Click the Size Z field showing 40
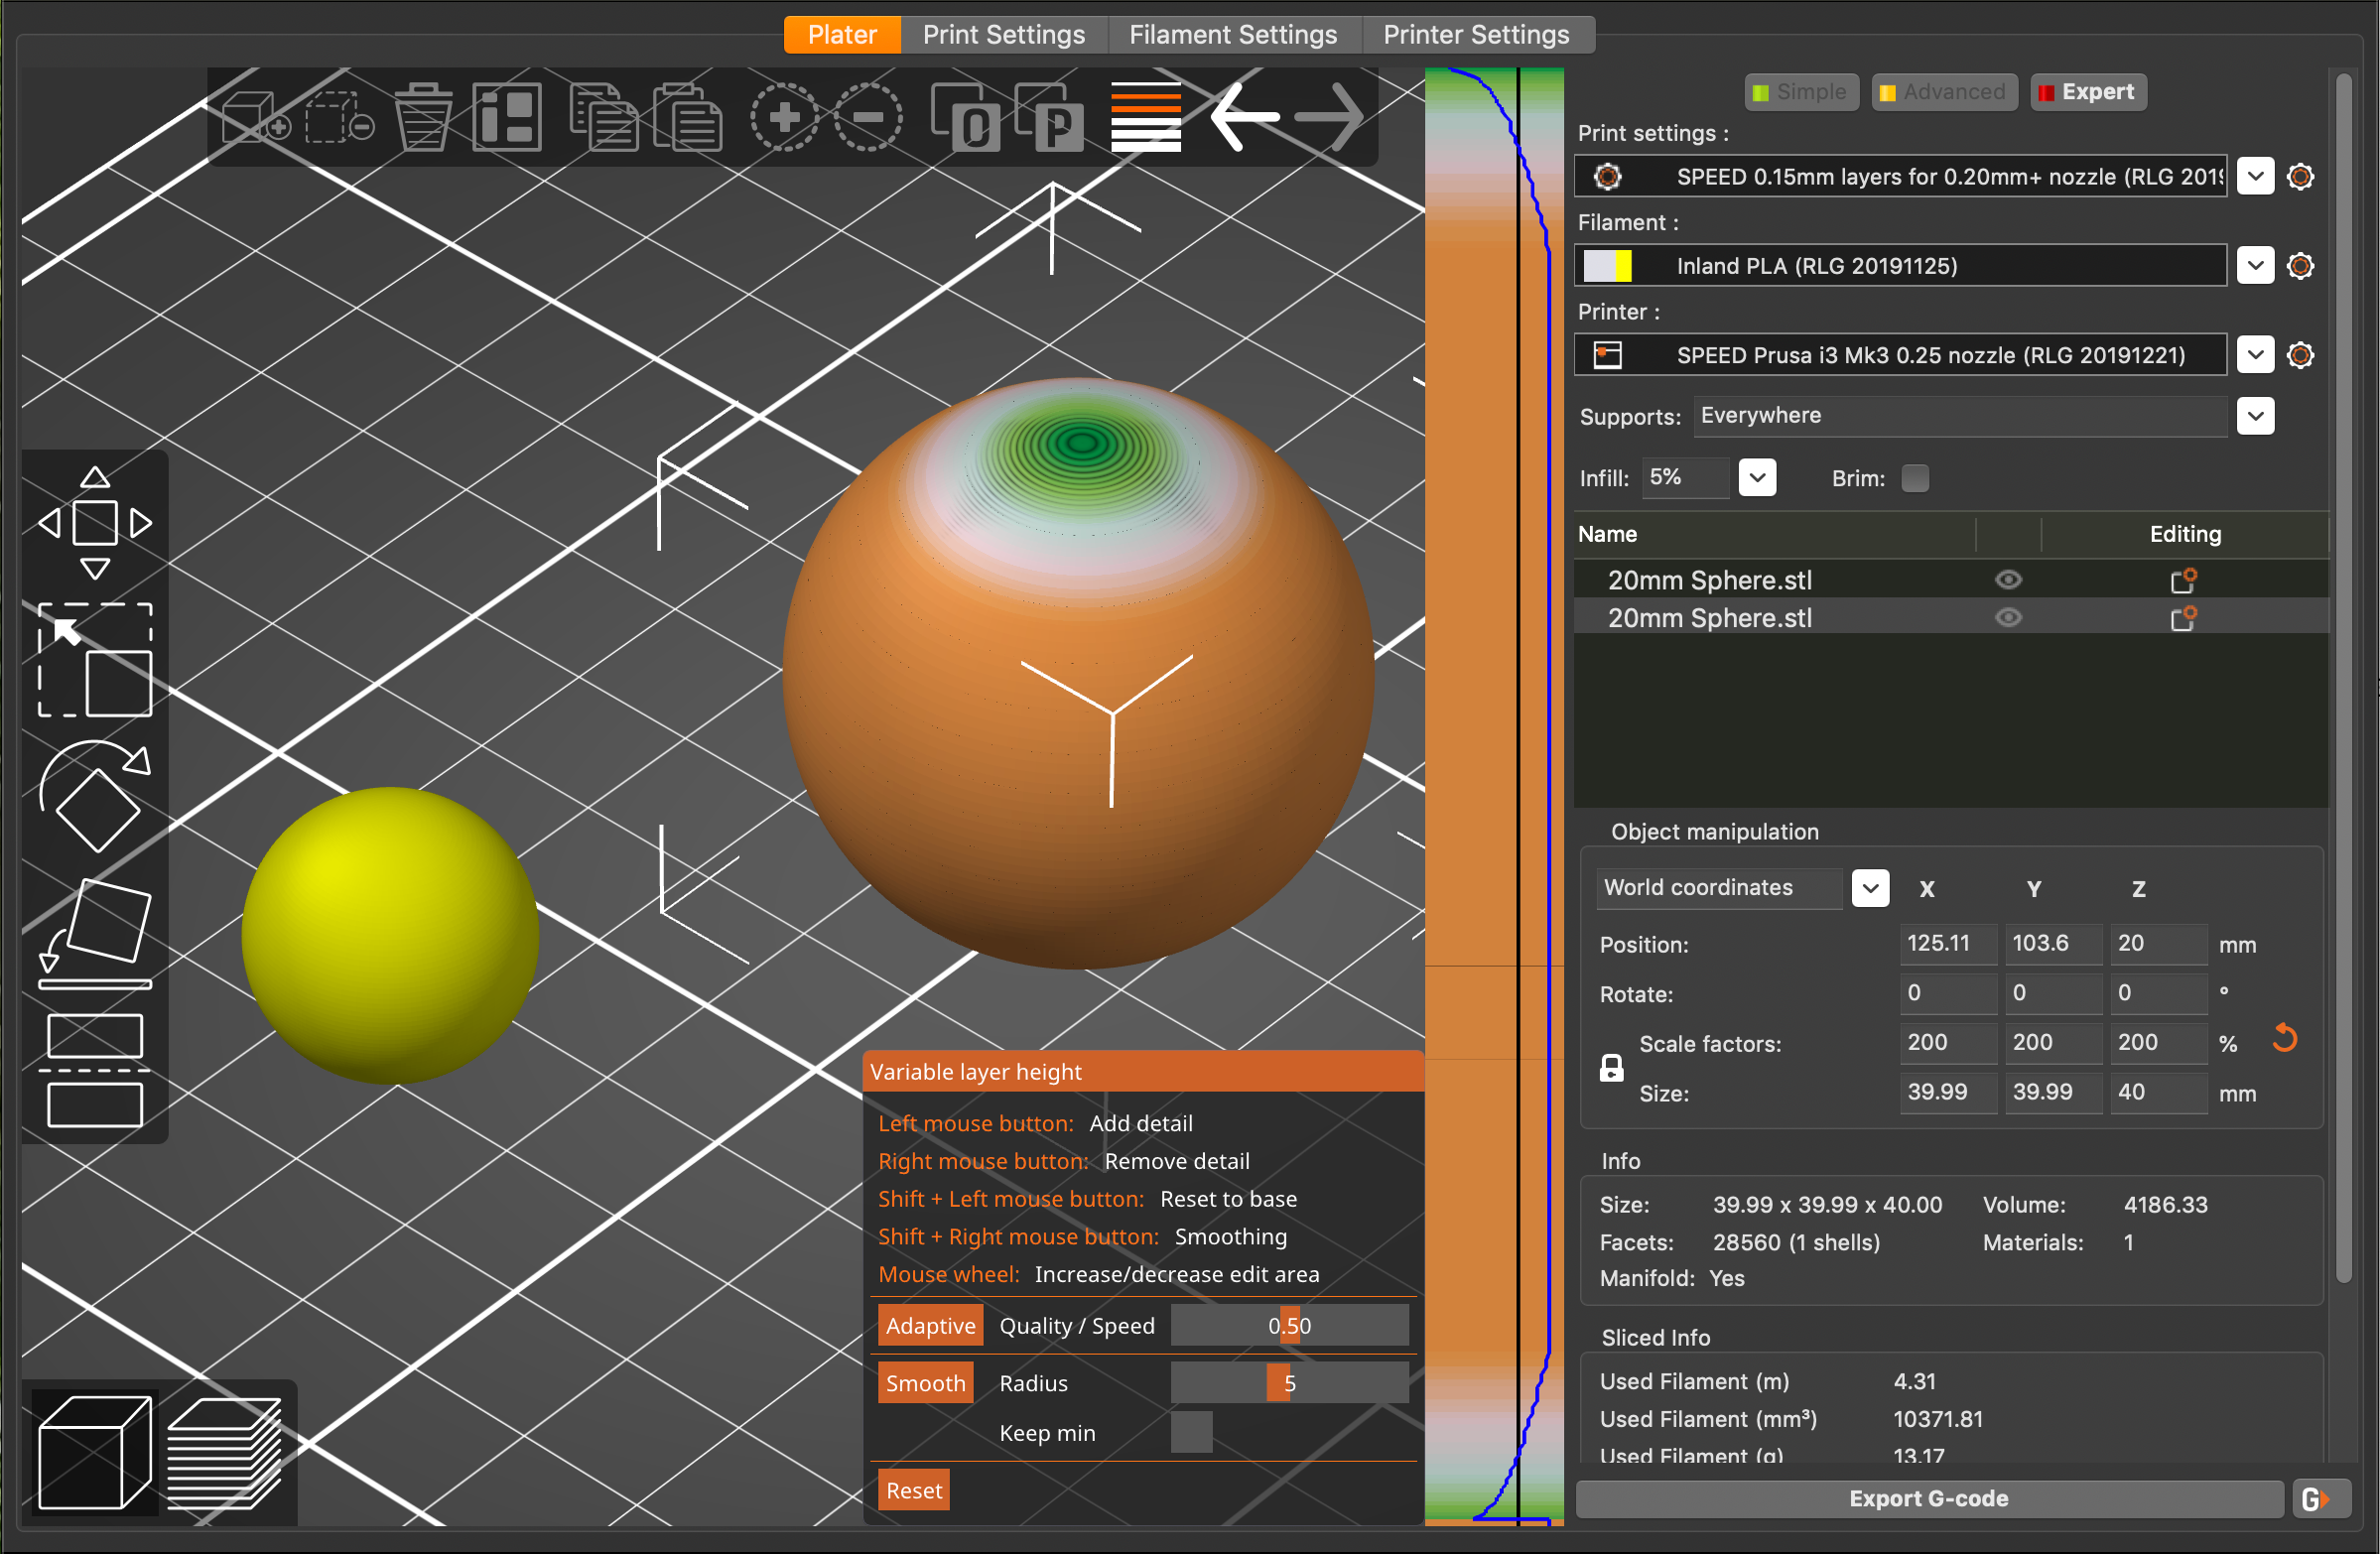Image resolution: width=2380 pixels, height=1554 pixels. pyautogui.click(x=2158, y=1093)
